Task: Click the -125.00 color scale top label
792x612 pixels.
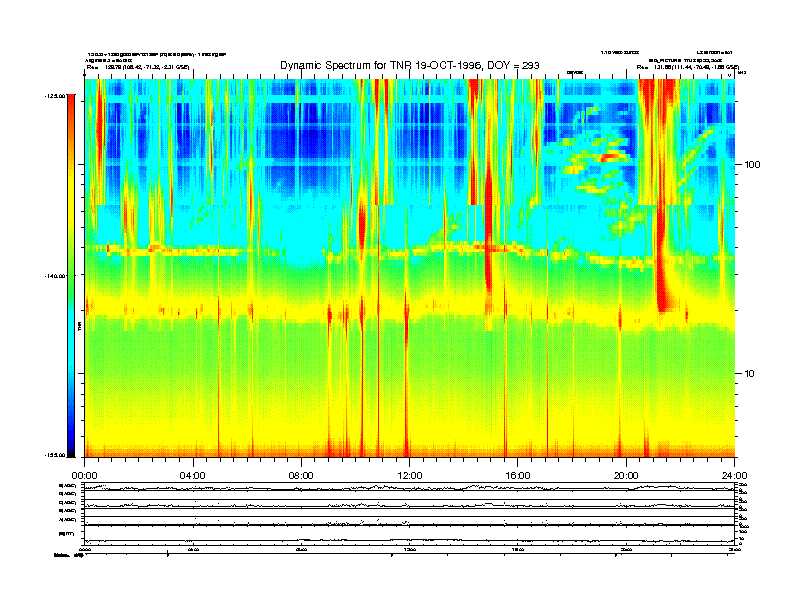Action: [55, 95]
